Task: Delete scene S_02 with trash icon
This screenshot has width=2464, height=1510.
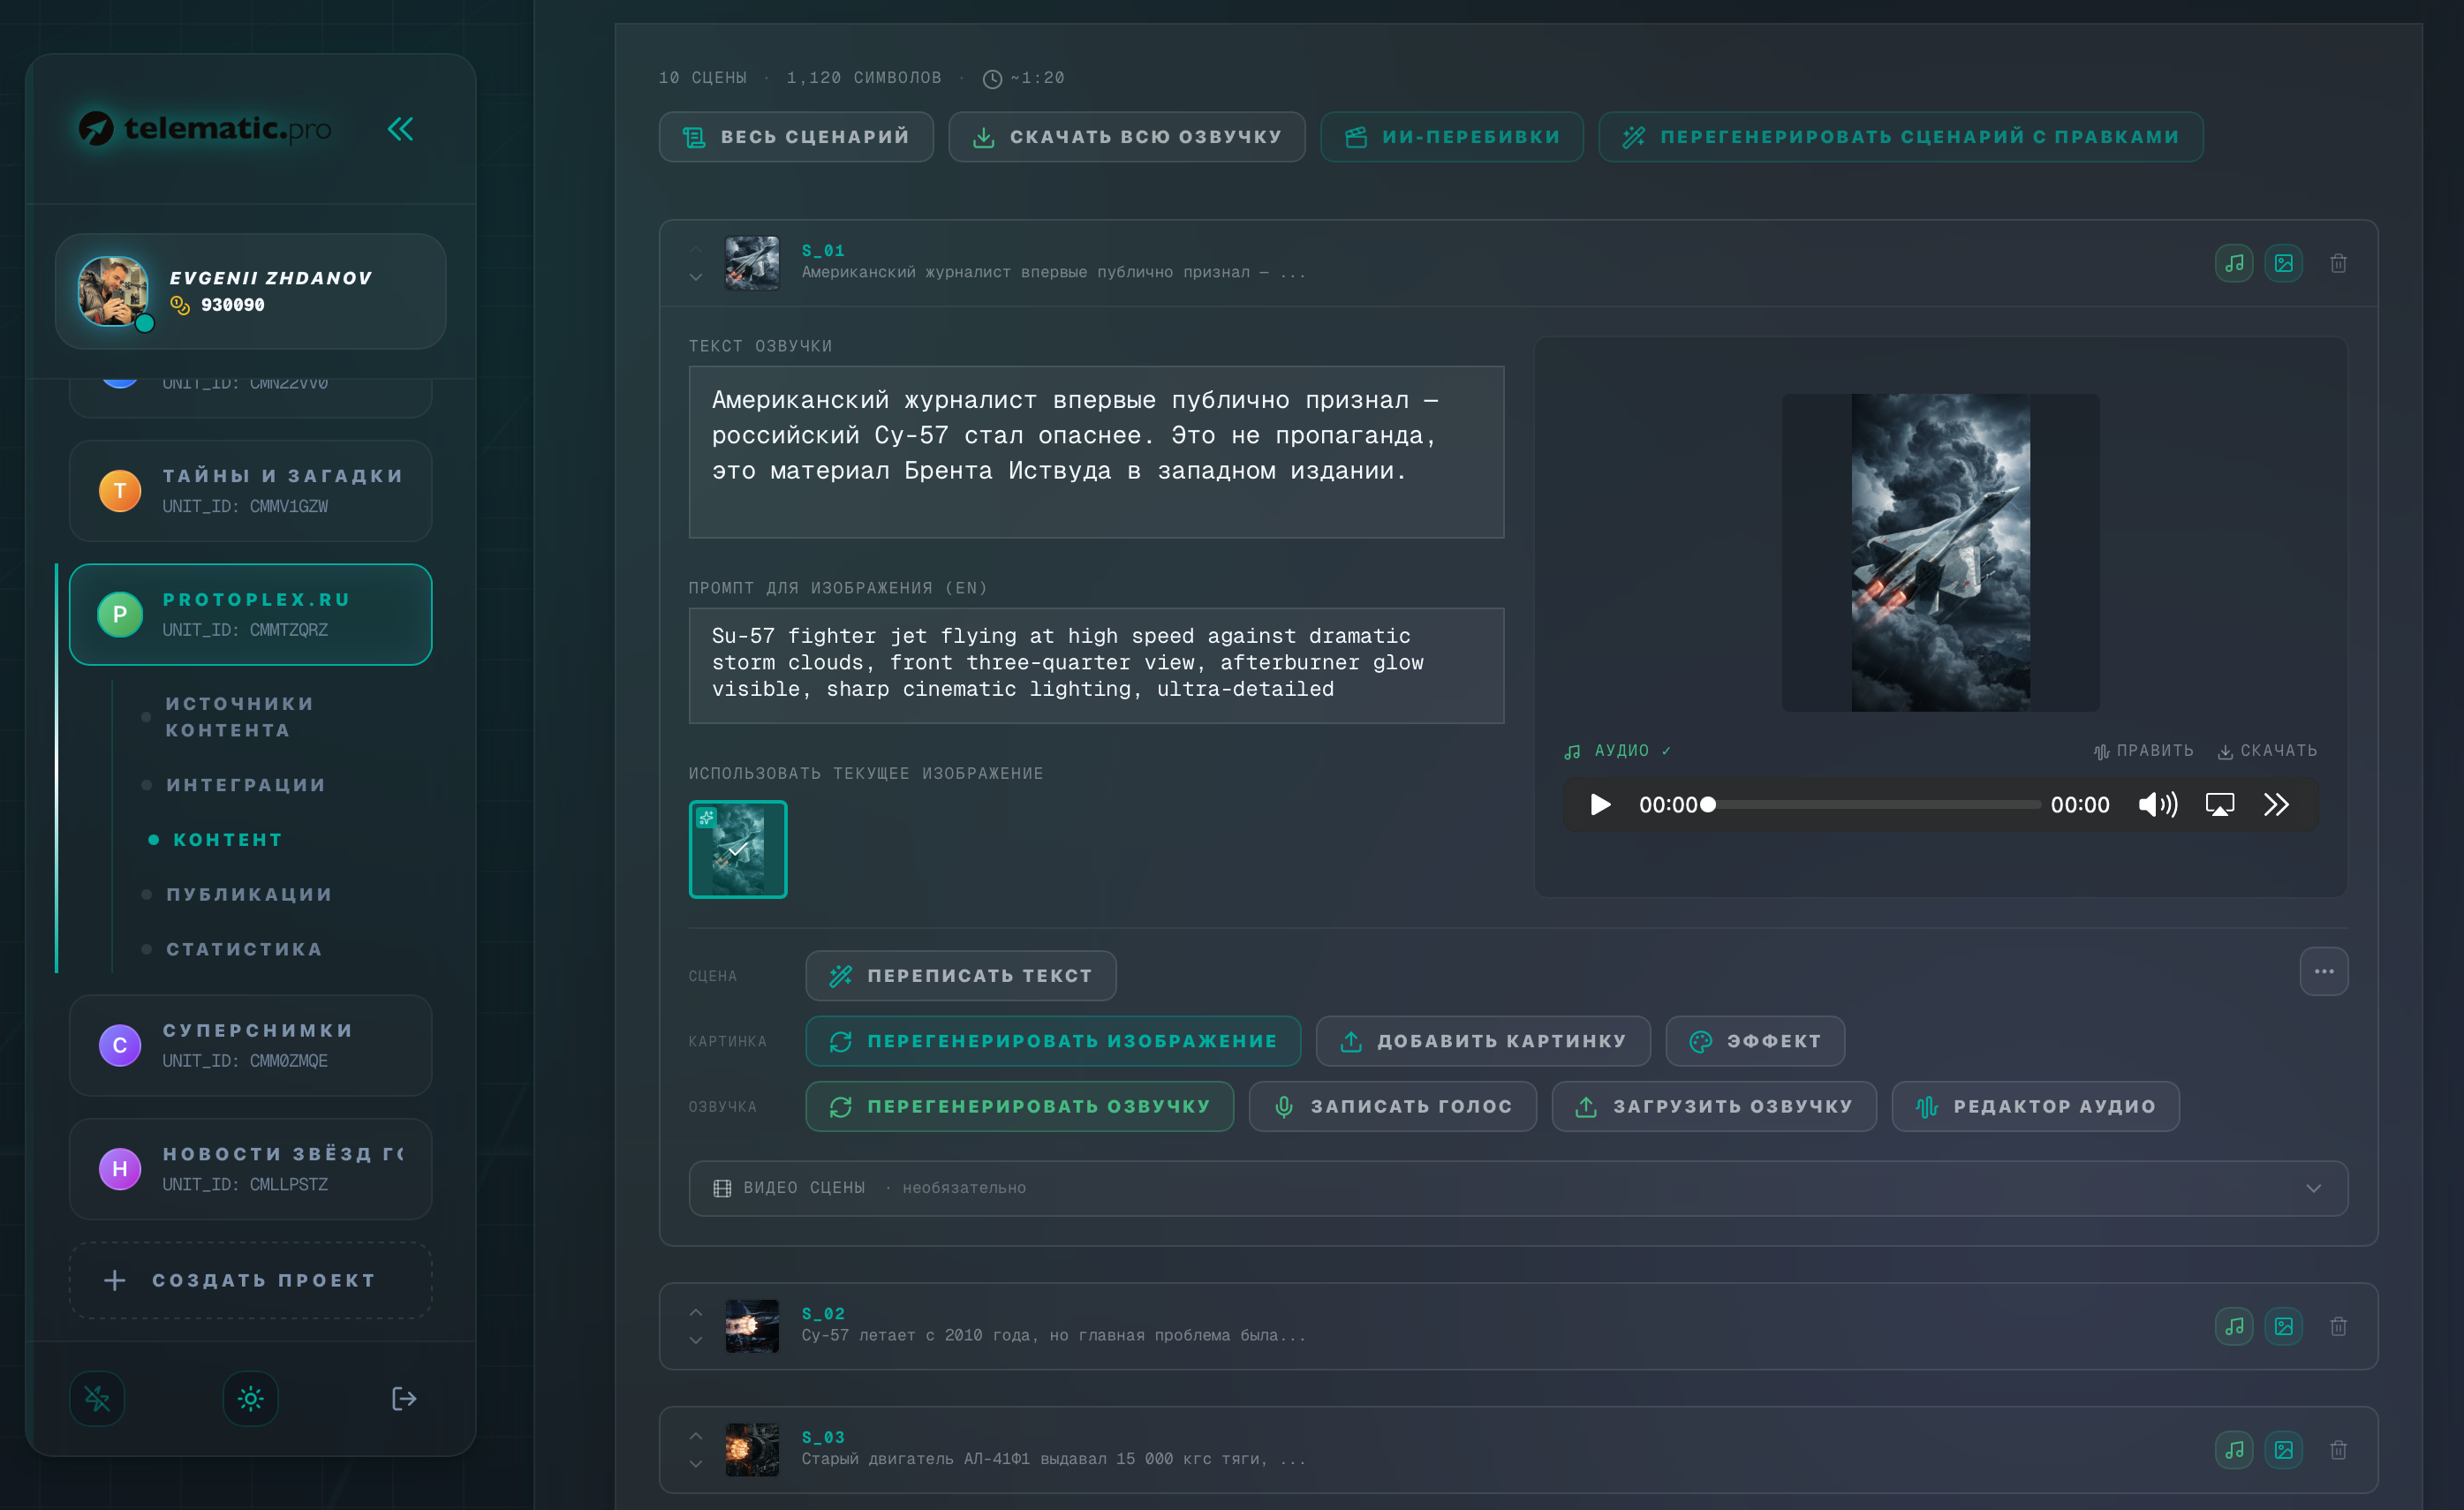Action: (x=2338, y=1326)
